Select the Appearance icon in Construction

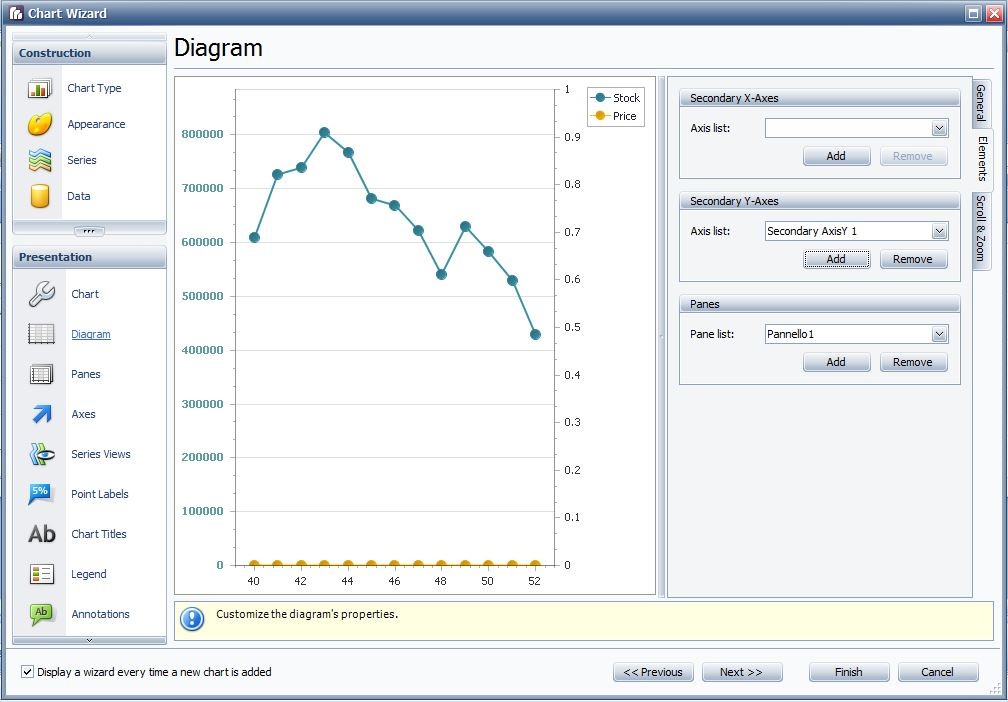click(40, 125)
